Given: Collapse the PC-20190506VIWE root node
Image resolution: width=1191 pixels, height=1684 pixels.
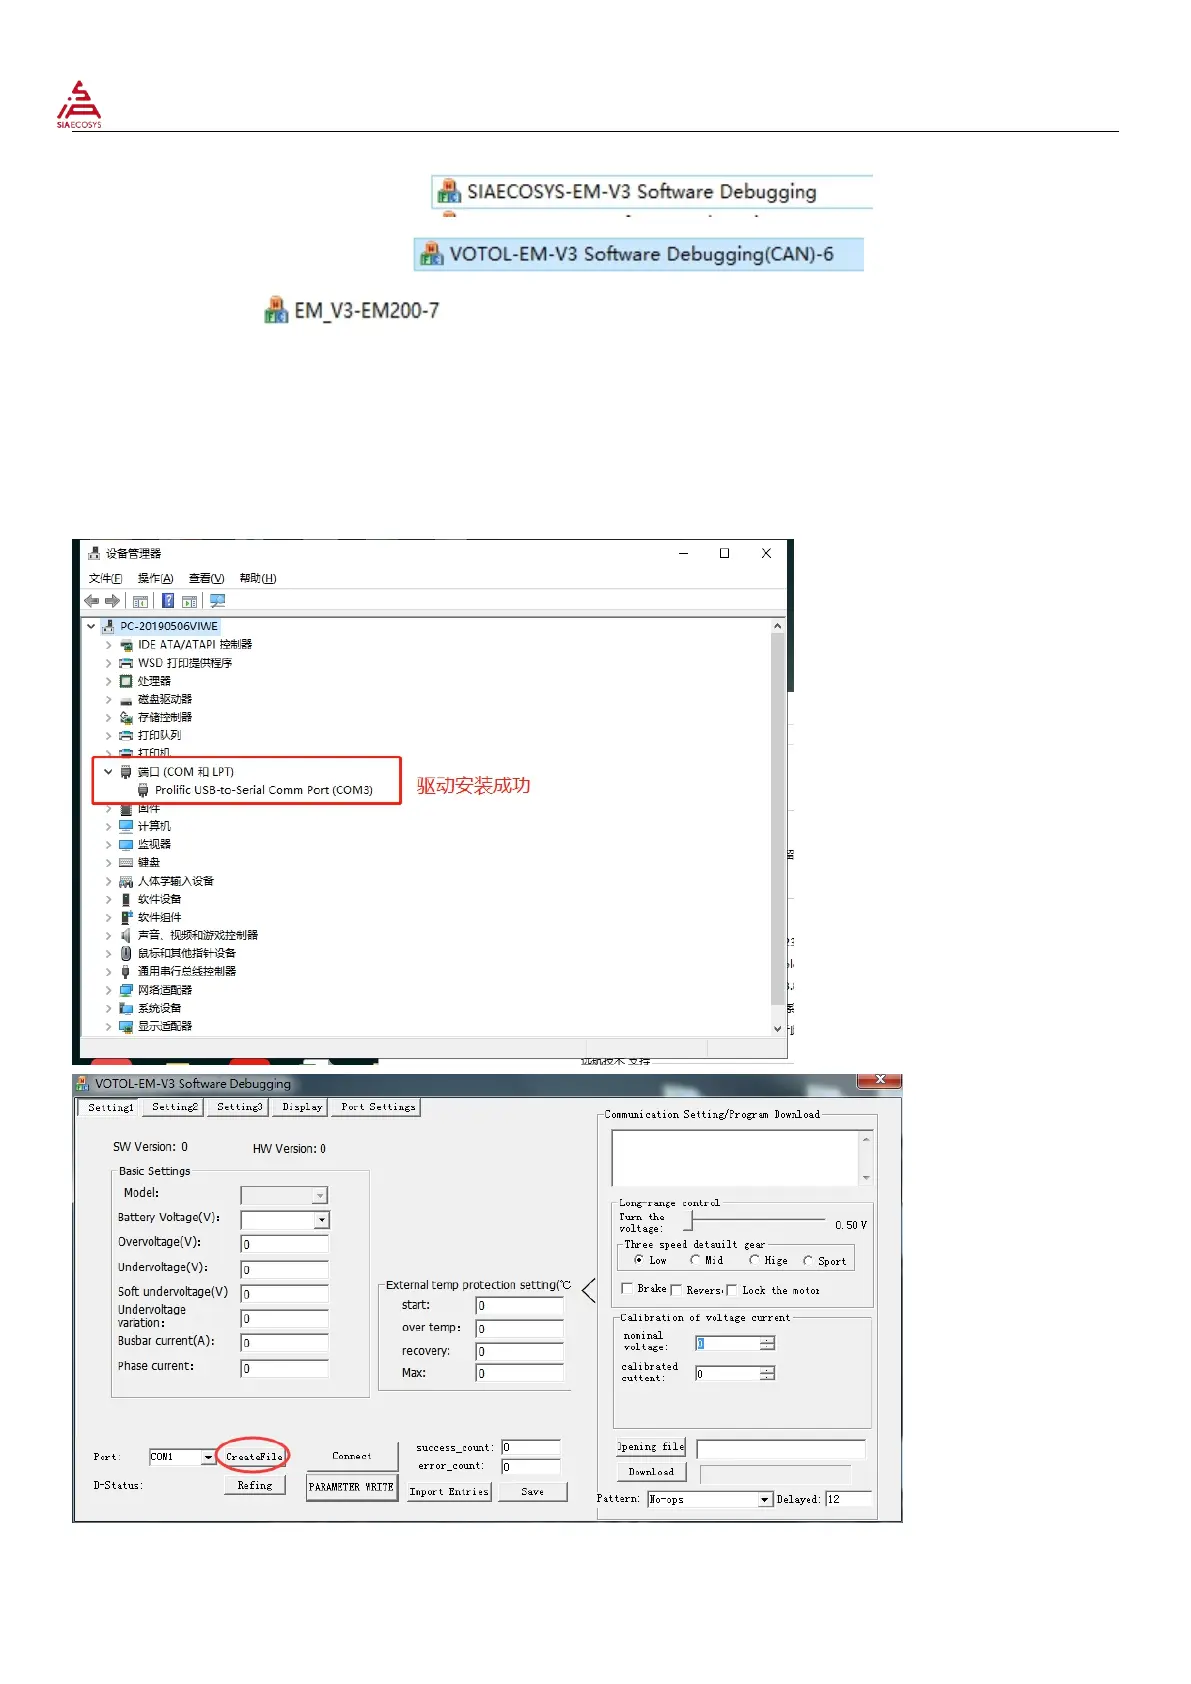Looking at the screenshot, I should coord(91,626).
